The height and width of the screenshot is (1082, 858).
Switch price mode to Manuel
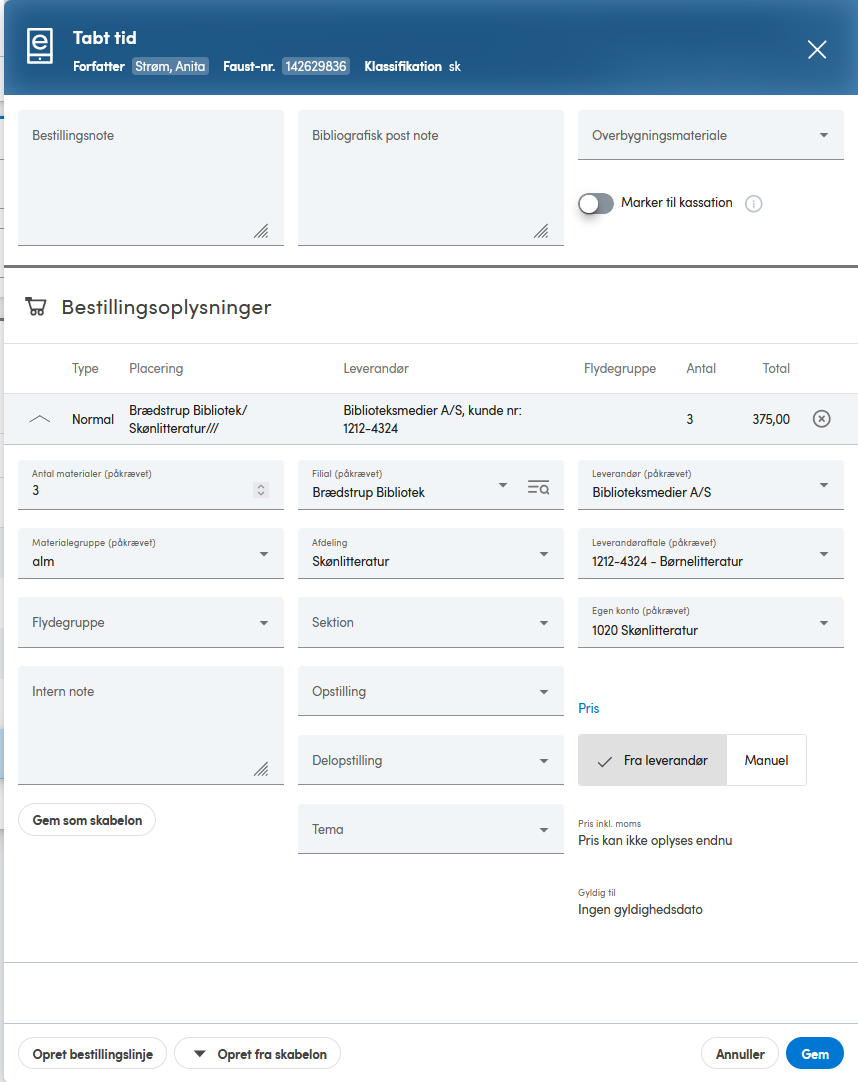pyautogui.click(x=766, y=760)
